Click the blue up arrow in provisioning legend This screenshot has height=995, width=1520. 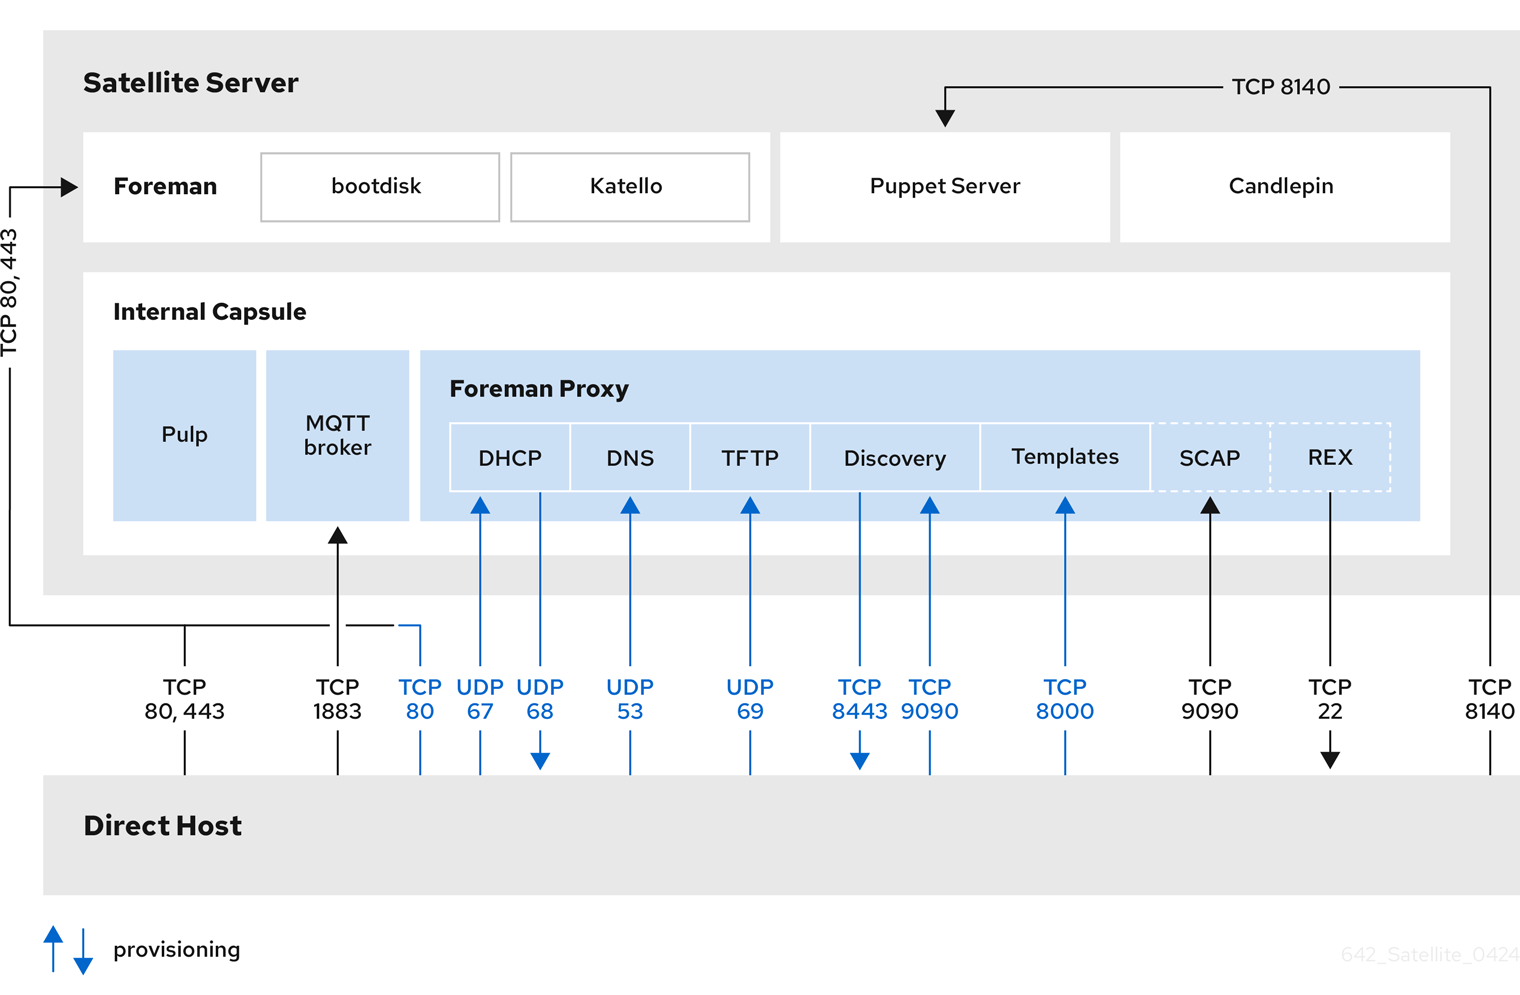(x=54, y=936)
